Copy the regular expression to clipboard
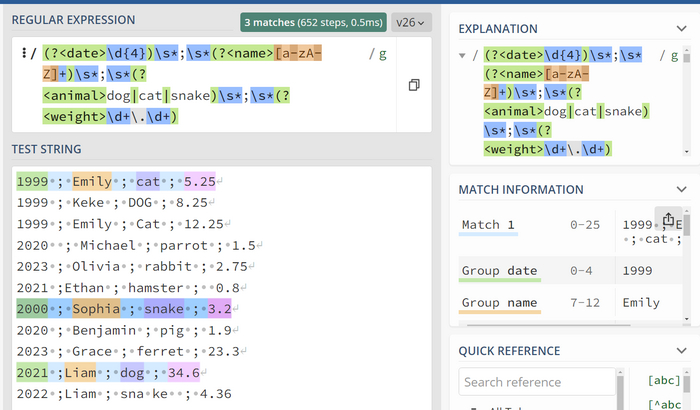700x410 pixels. [413, 86]
